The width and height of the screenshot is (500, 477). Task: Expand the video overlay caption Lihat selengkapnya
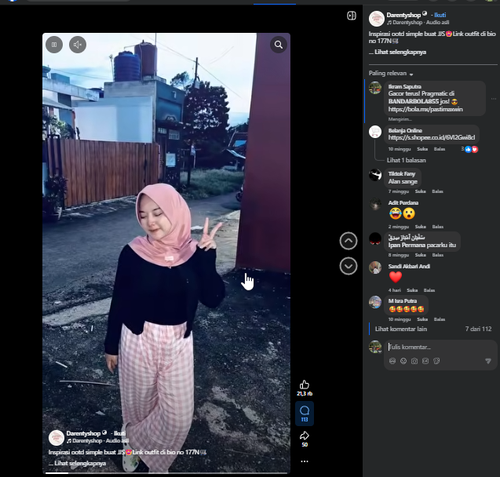[x=80, y=463]
